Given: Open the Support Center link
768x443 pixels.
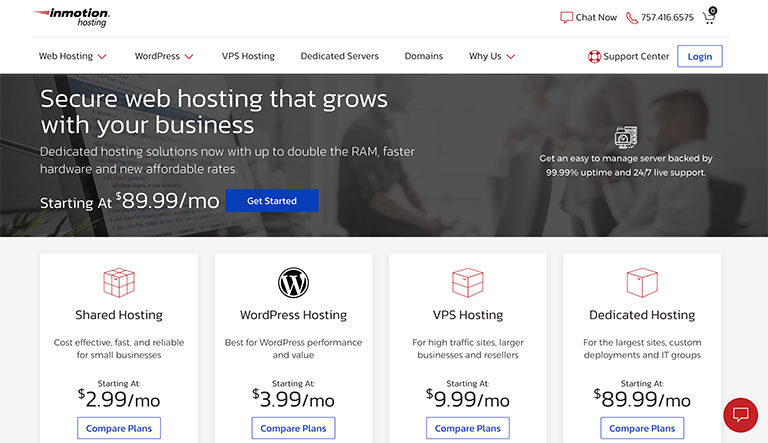Looking at the screenshot, I should pyautogui.click(x=636, y=56).
